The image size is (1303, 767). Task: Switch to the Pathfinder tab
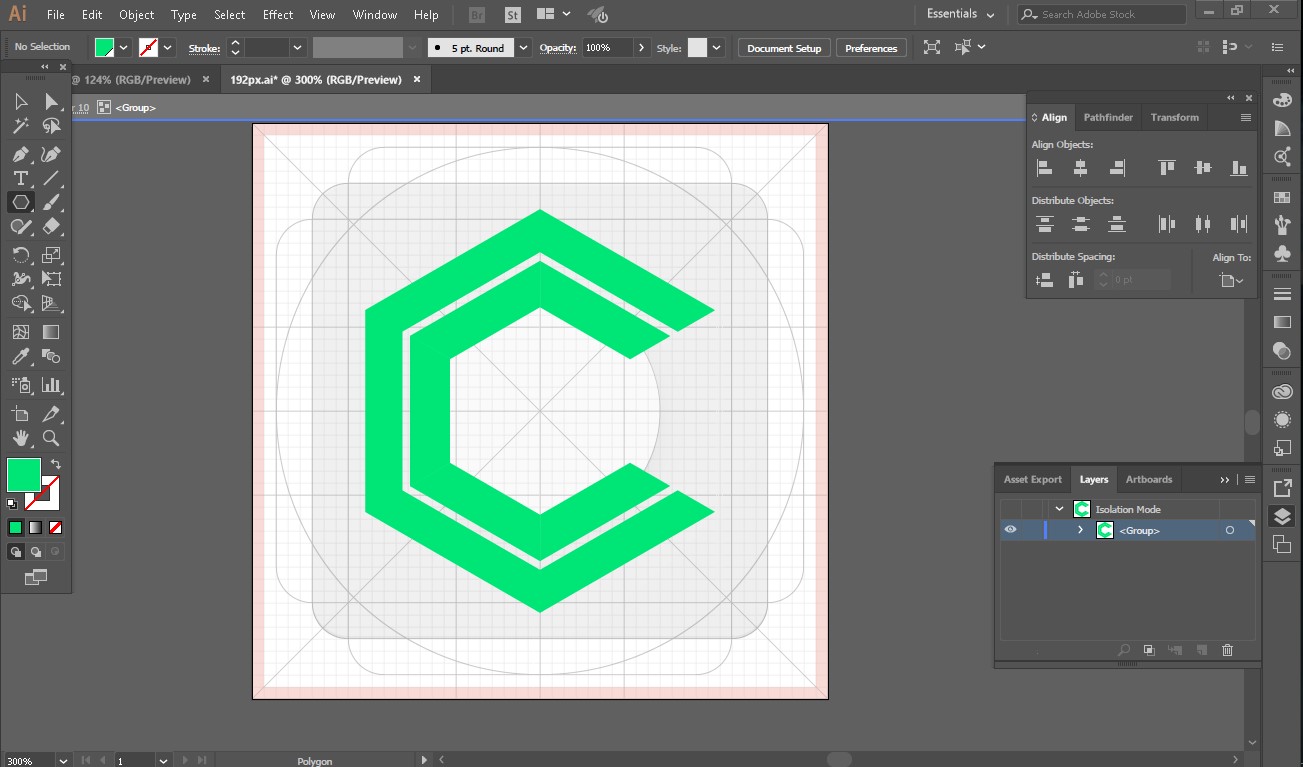tap(1108, 117)
